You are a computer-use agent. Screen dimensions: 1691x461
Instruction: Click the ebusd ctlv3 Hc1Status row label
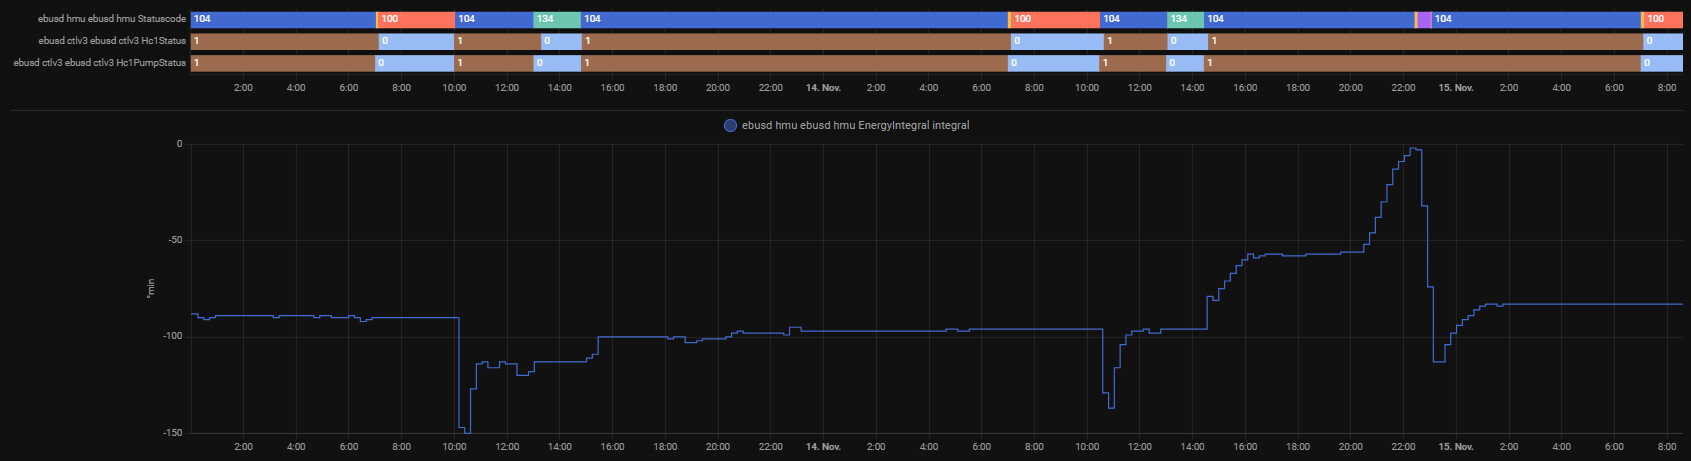click(112, 41)
